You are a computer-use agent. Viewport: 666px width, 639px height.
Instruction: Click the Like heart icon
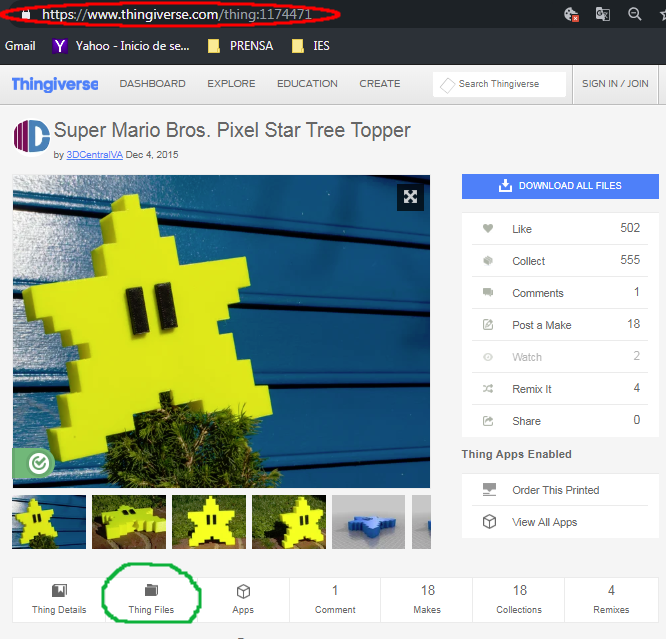click(488, 229)
